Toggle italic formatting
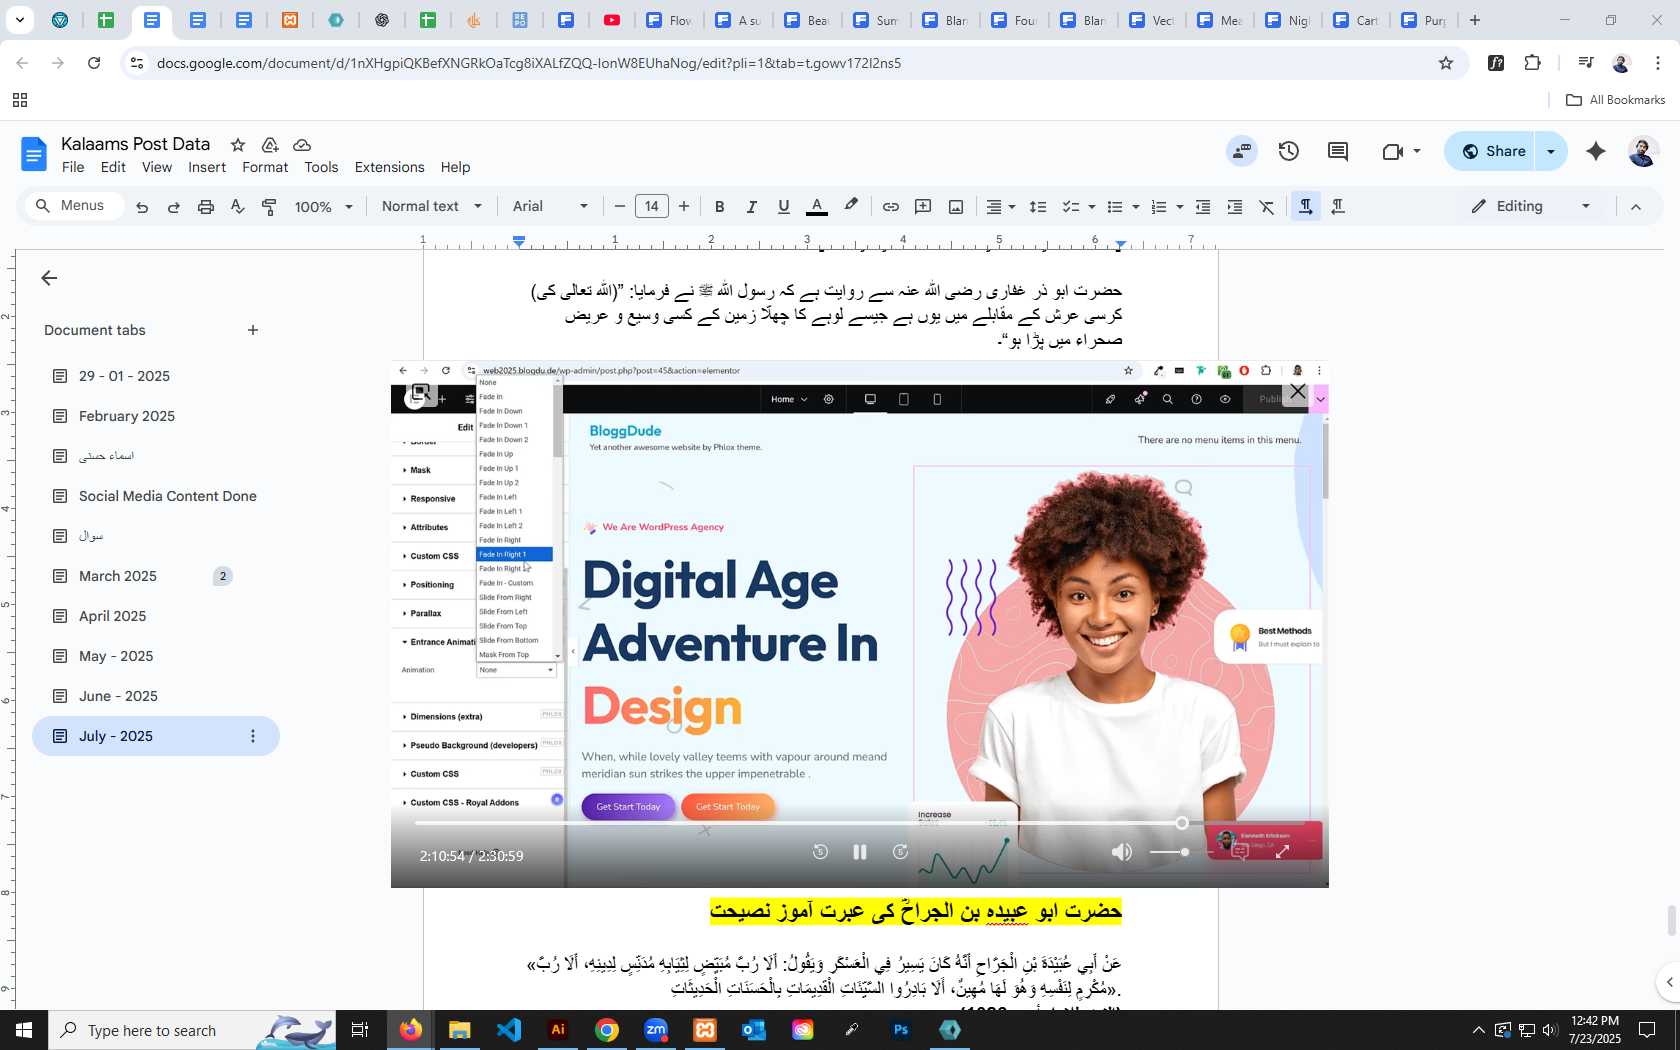This screenshot has width=1680, height=1050. 751,207
